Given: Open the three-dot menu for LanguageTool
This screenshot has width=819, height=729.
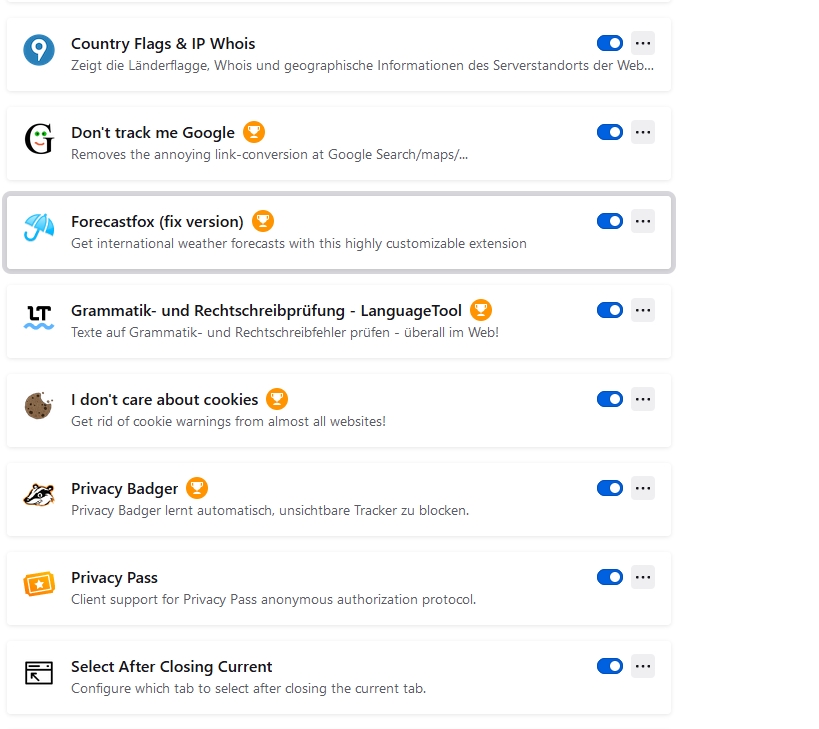Looking at the screenshot, I should coord(643,310).
